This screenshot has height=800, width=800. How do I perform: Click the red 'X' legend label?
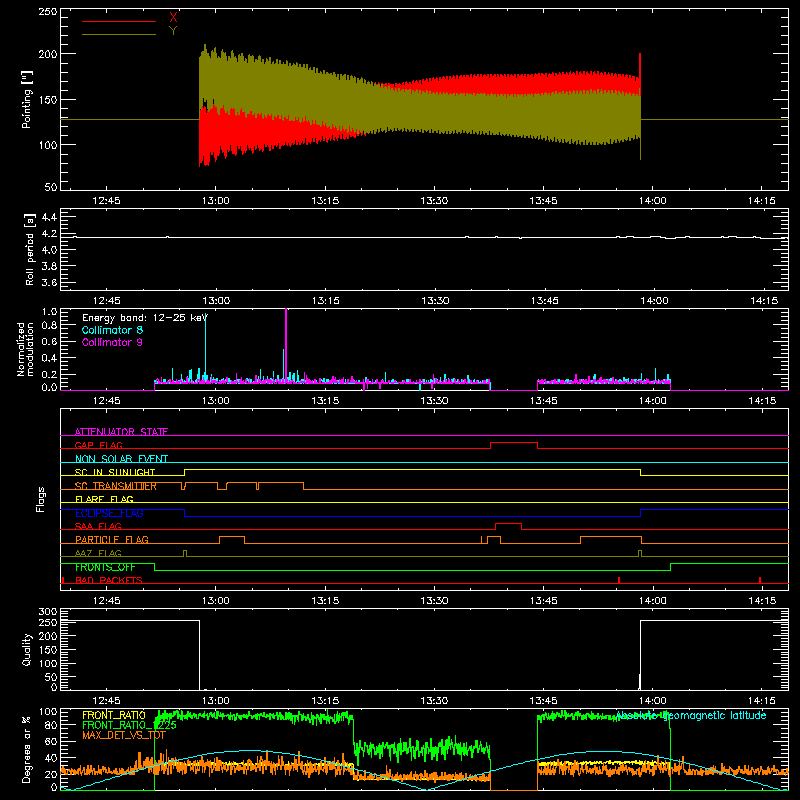[x=173, y=18]
